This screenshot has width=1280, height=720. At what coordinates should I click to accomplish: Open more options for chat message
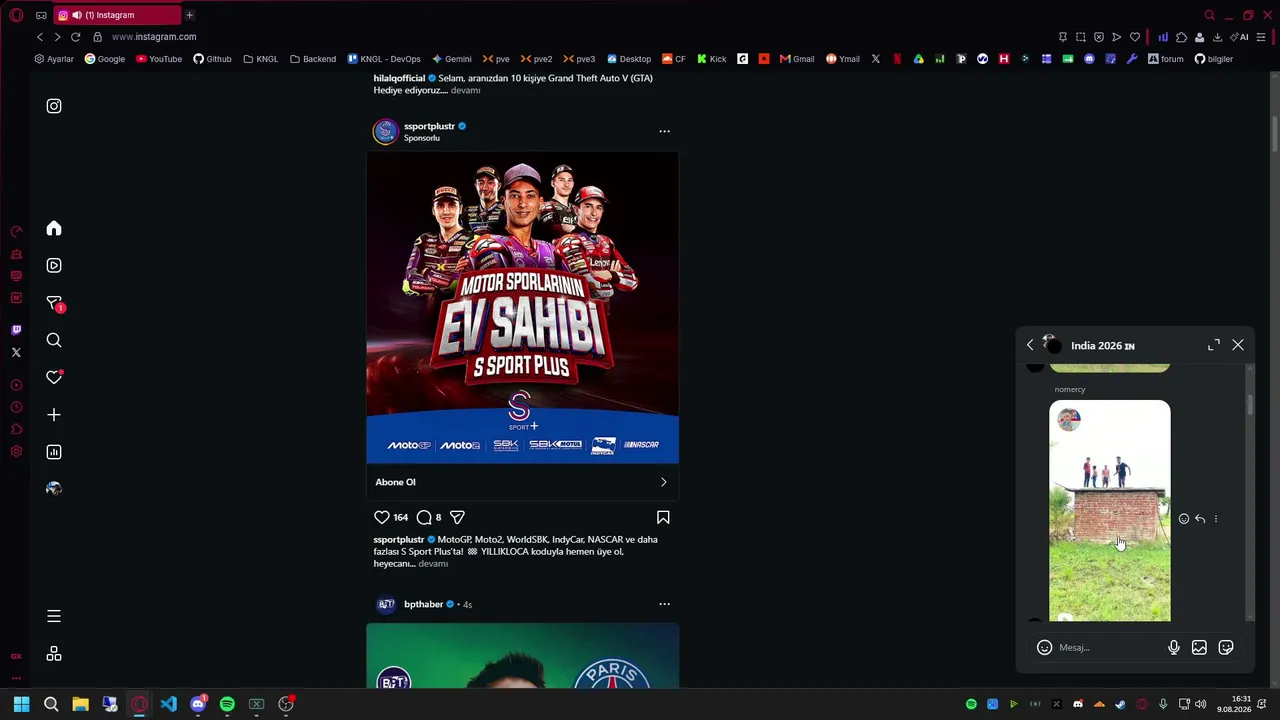(1216, 519)
